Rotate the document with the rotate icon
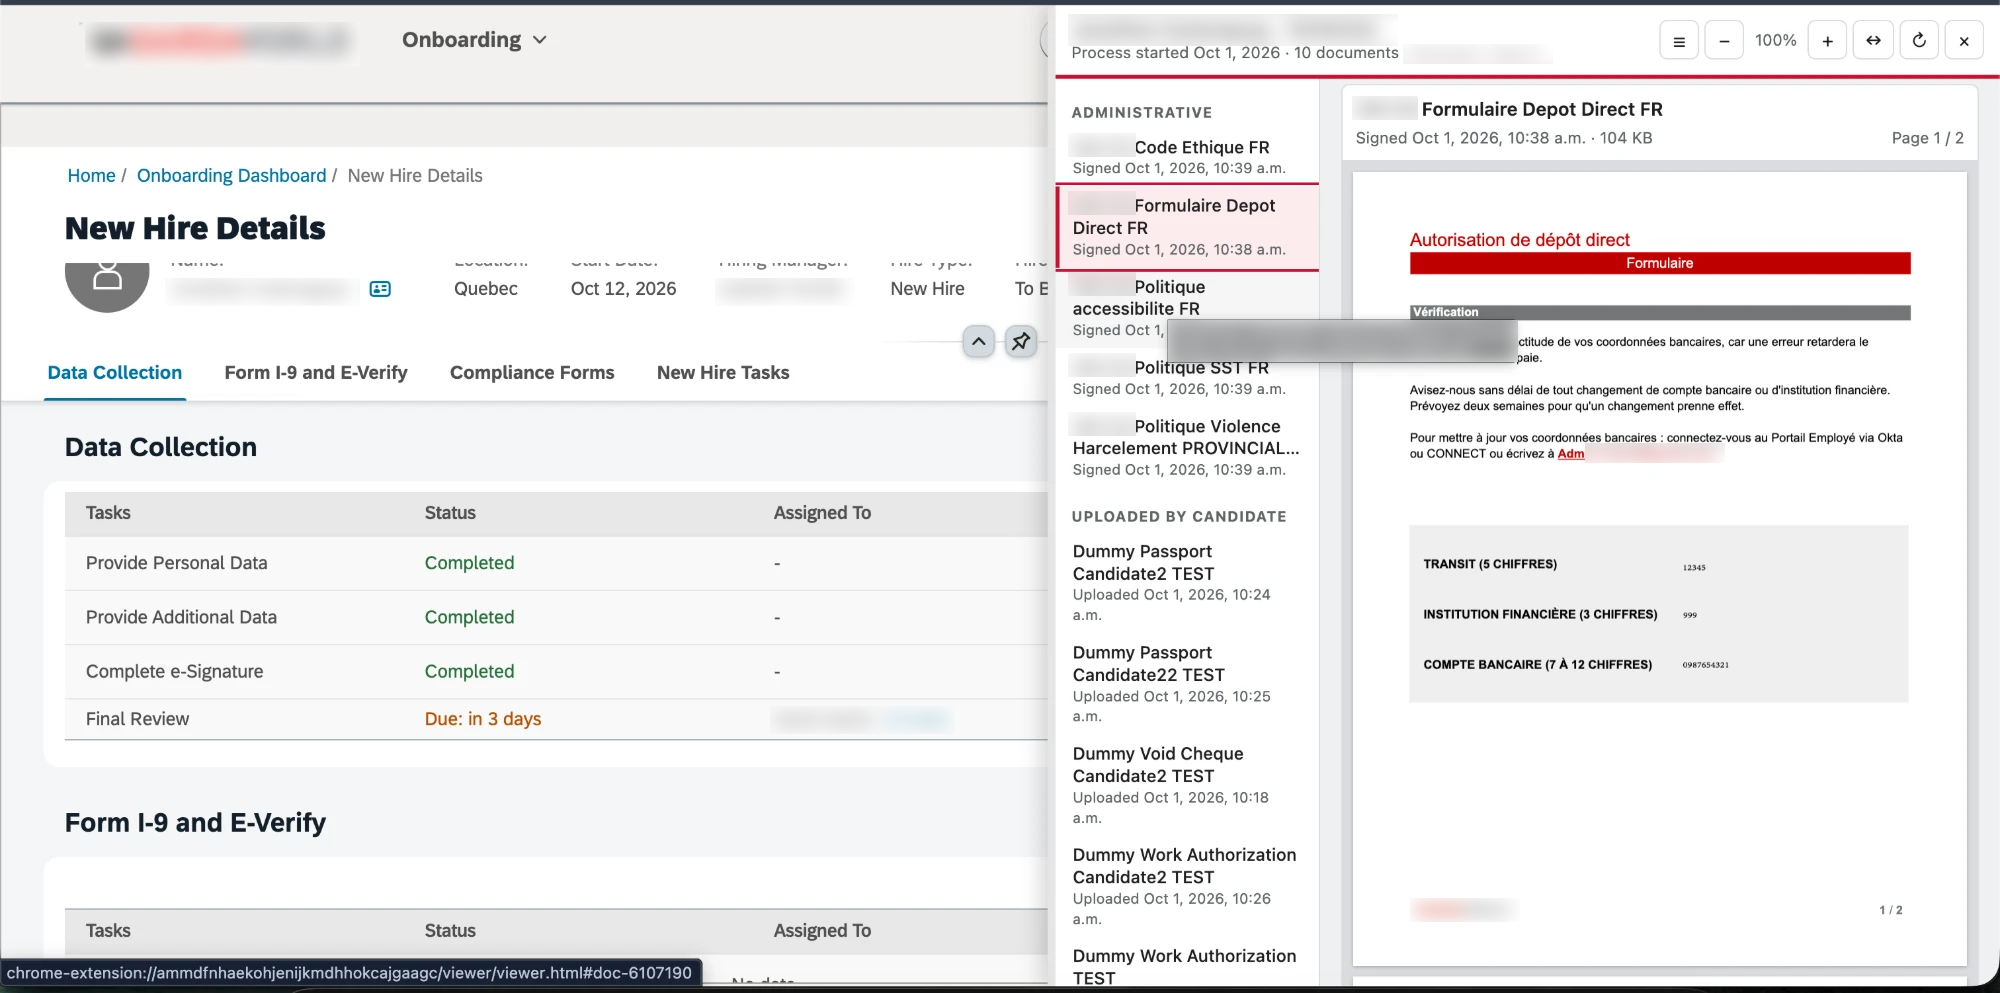 click(1919, 41)
